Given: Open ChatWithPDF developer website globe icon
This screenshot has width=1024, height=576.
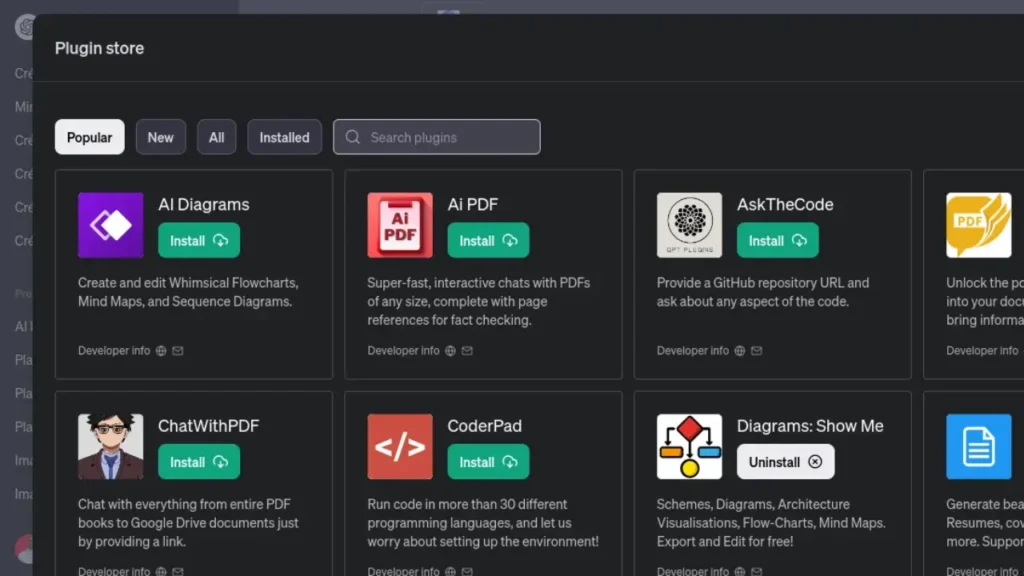Looking at the screenshot, I should click(161, 571).
